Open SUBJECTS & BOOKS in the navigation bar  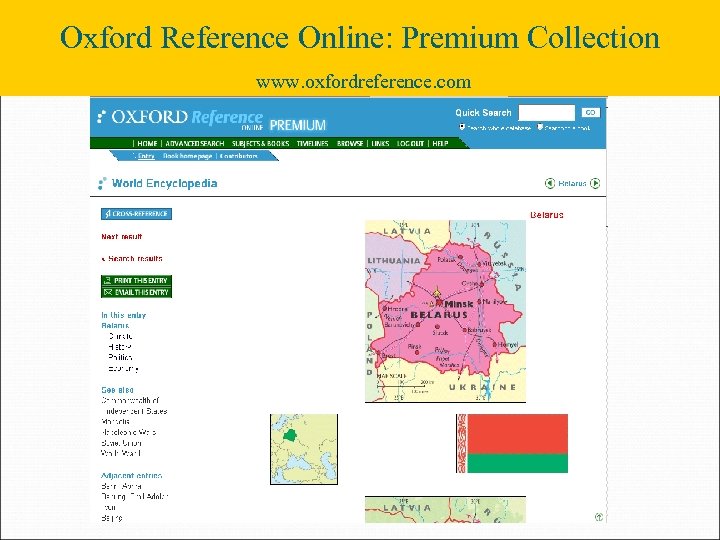click(260, 143)
